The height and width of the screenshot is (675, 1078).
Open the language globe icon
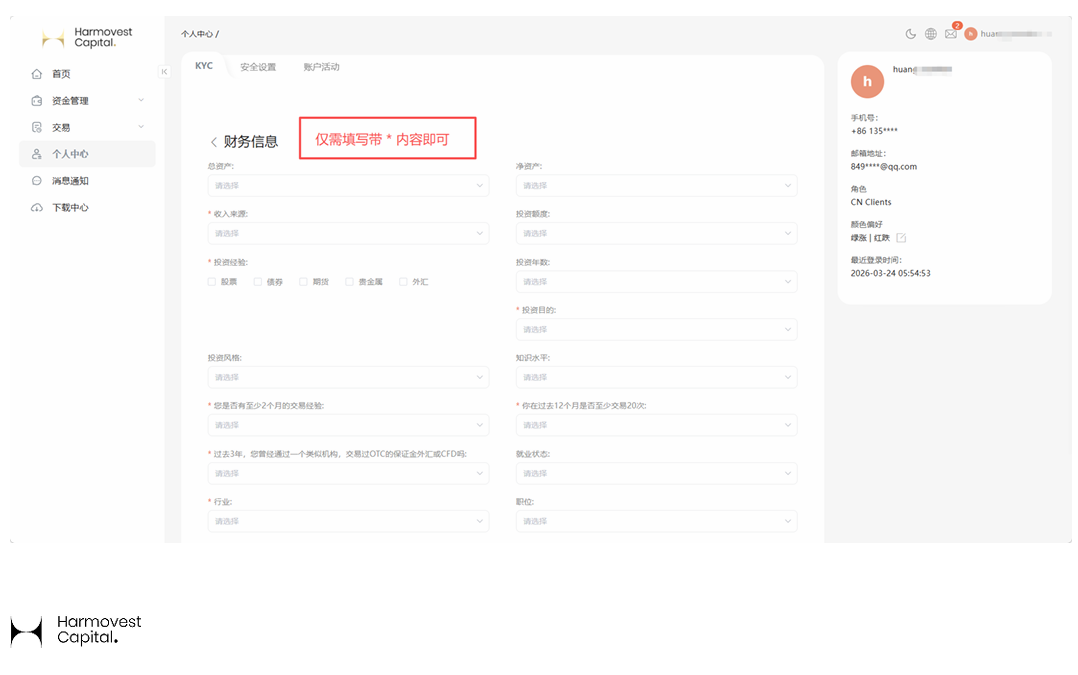pos(930,34)
